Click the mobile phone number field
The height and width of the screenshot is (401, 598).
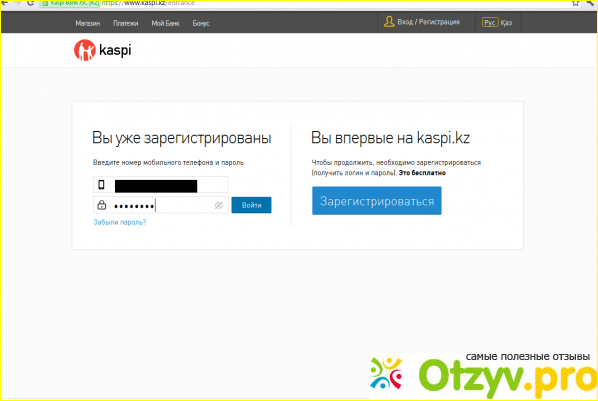coord(161,185)
